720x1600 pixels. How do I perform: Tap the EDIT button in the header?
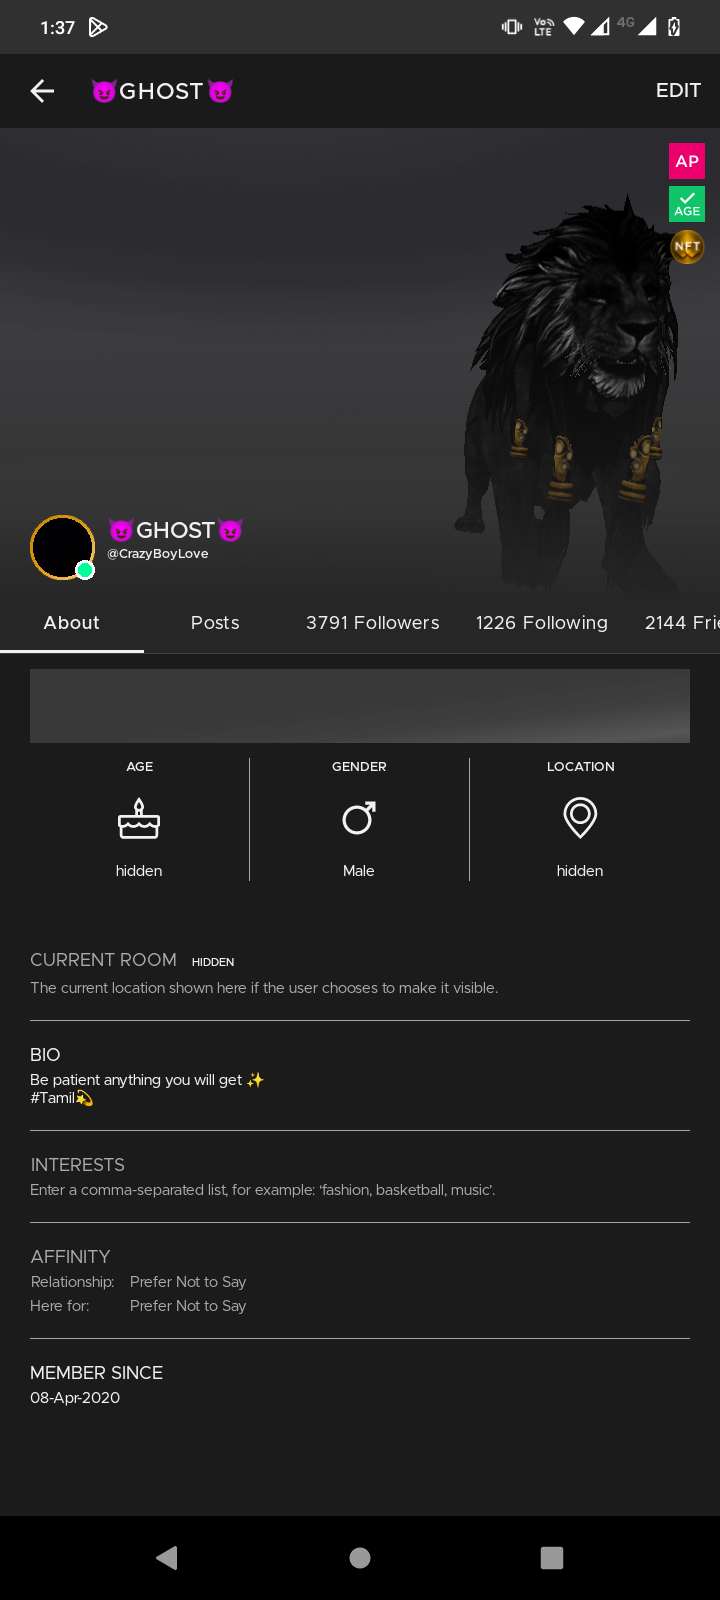[x=678, y=91]
